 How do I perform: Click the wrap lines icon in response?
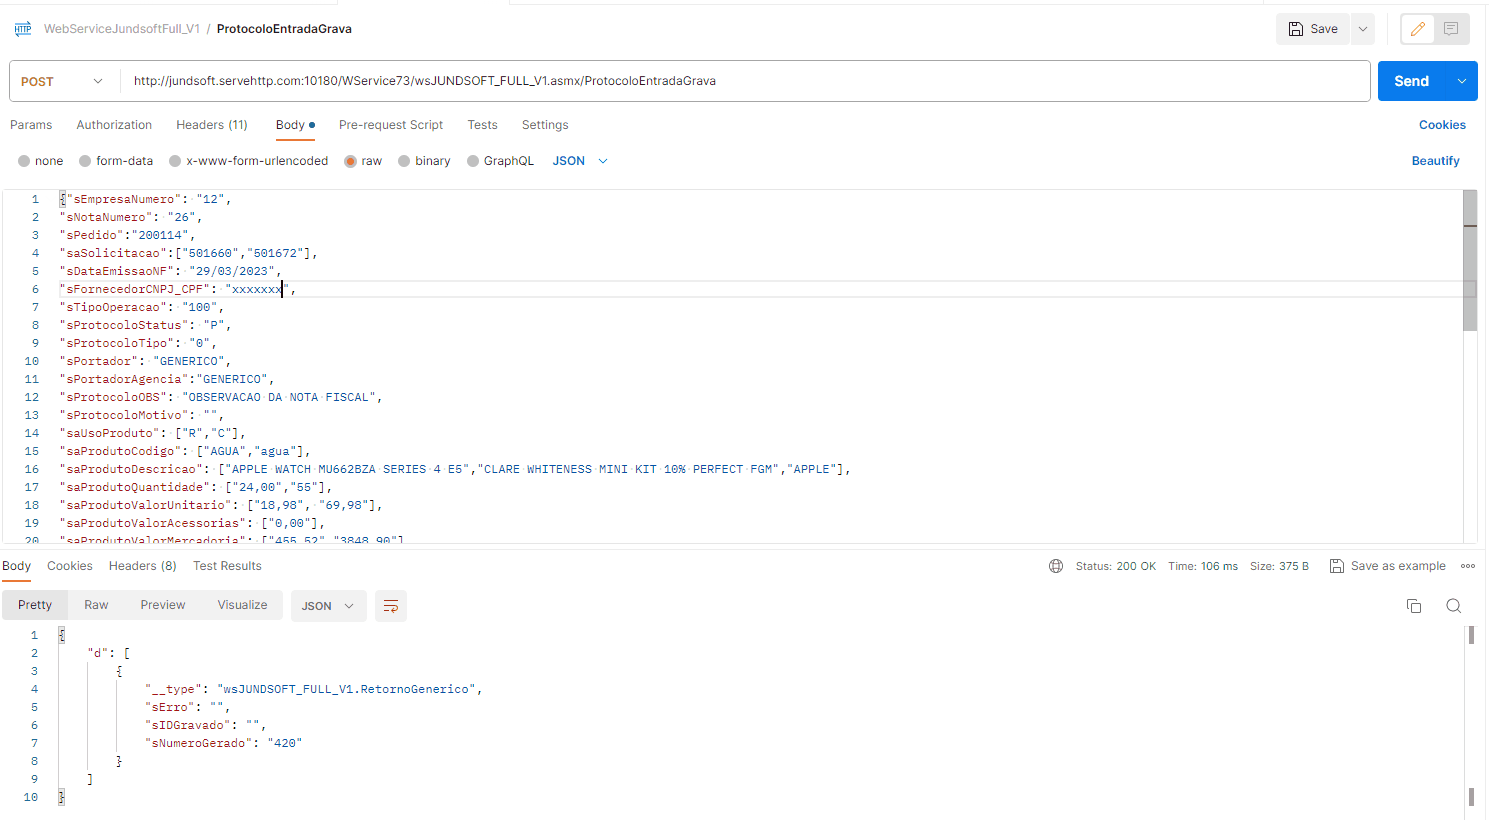391,606
